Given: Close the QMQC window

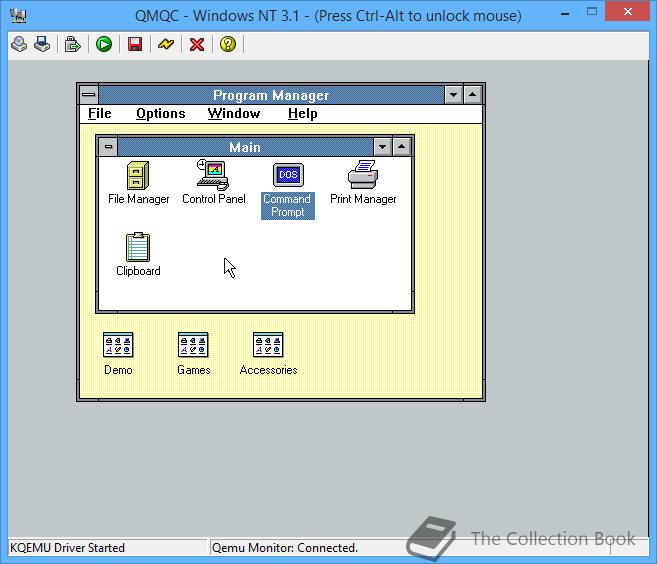Looking at the screenshot, I should 627,12.
